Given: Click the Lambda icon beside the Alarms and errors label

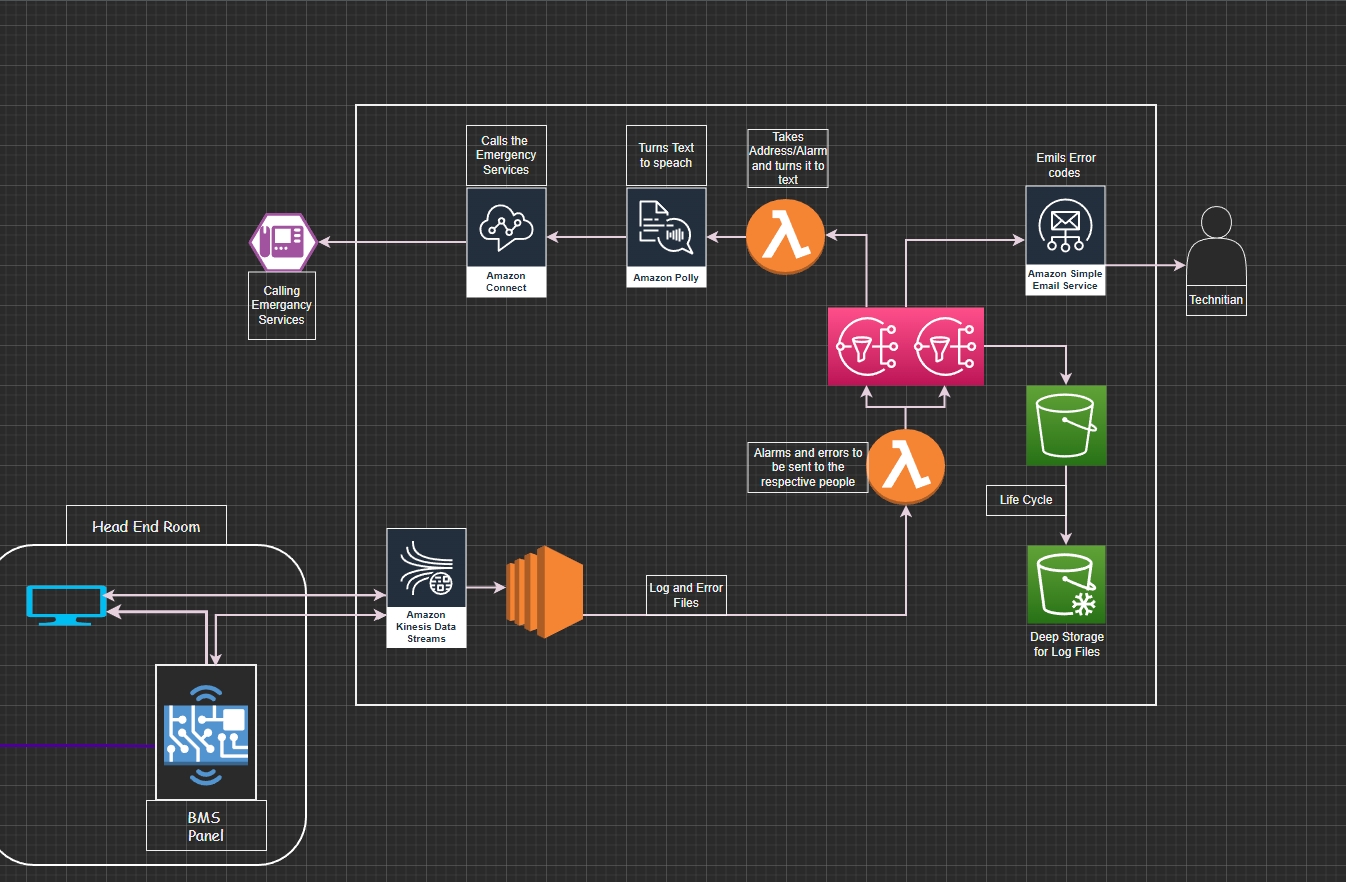Looking at the screenshot, I should click(x=906, y=465).
